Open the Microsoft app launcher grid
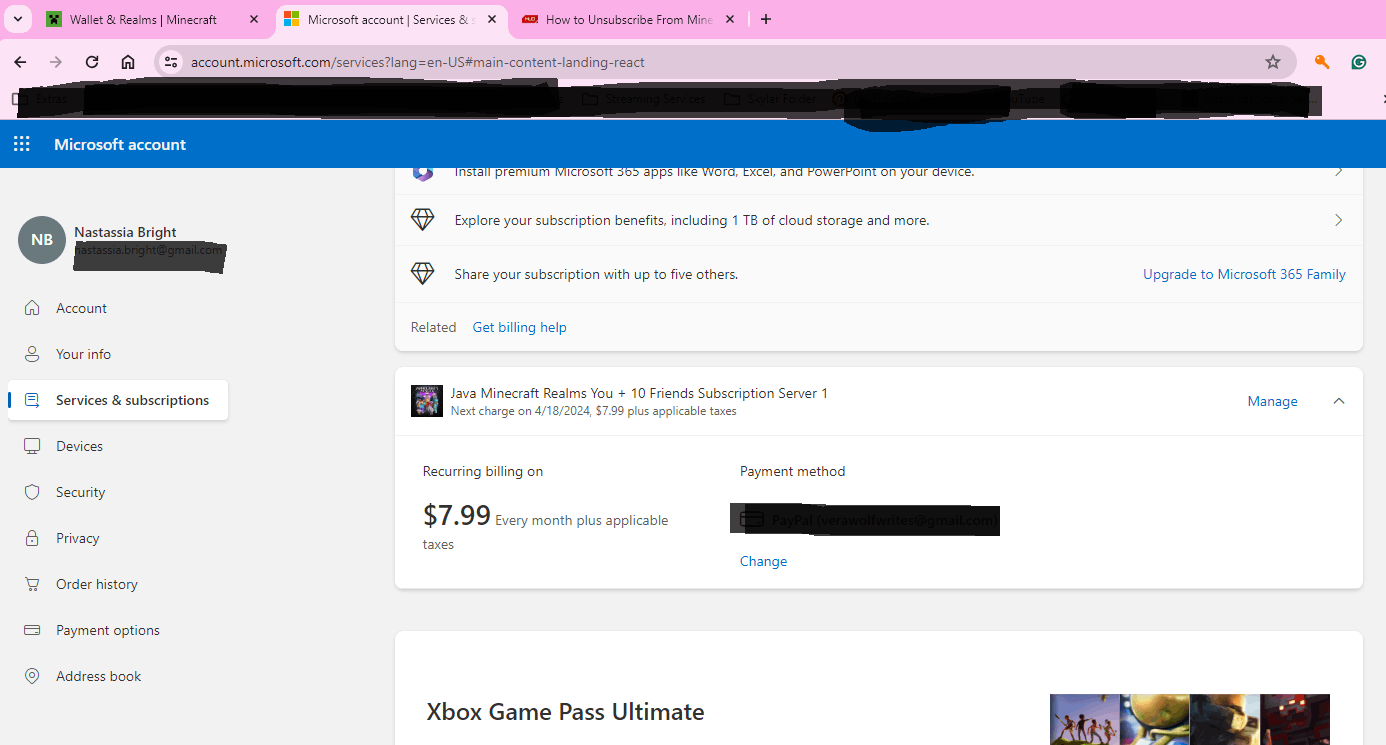The image size is (1386, 745). pos(22,144)
